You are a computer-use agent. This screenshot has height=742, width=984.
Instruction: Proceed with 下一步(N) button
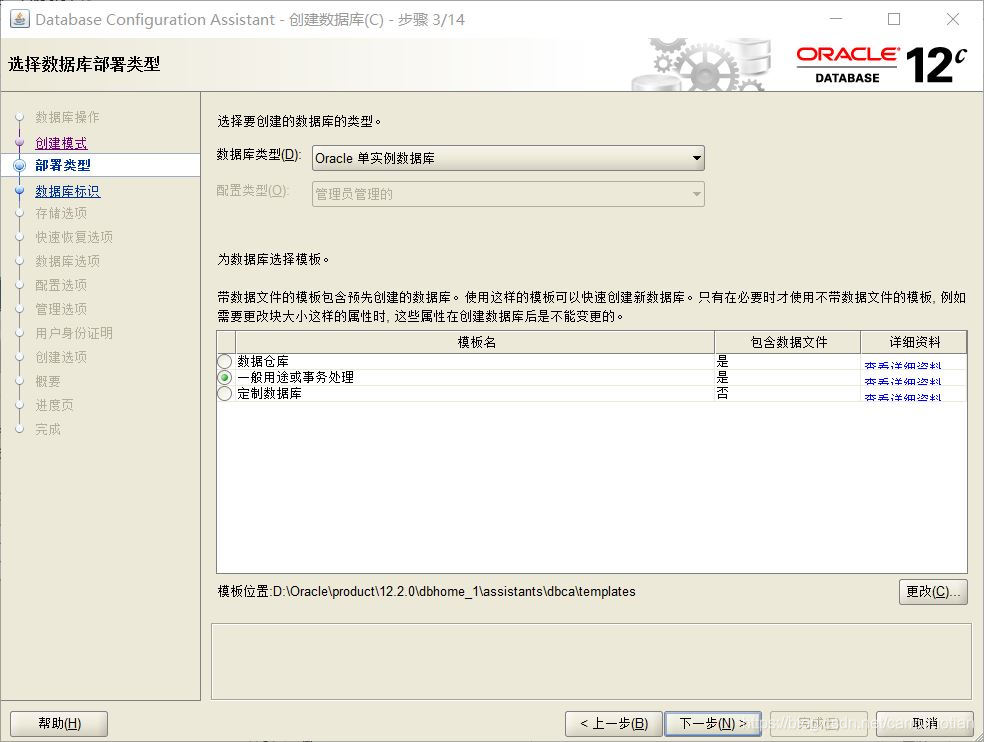tap(713, 724)
